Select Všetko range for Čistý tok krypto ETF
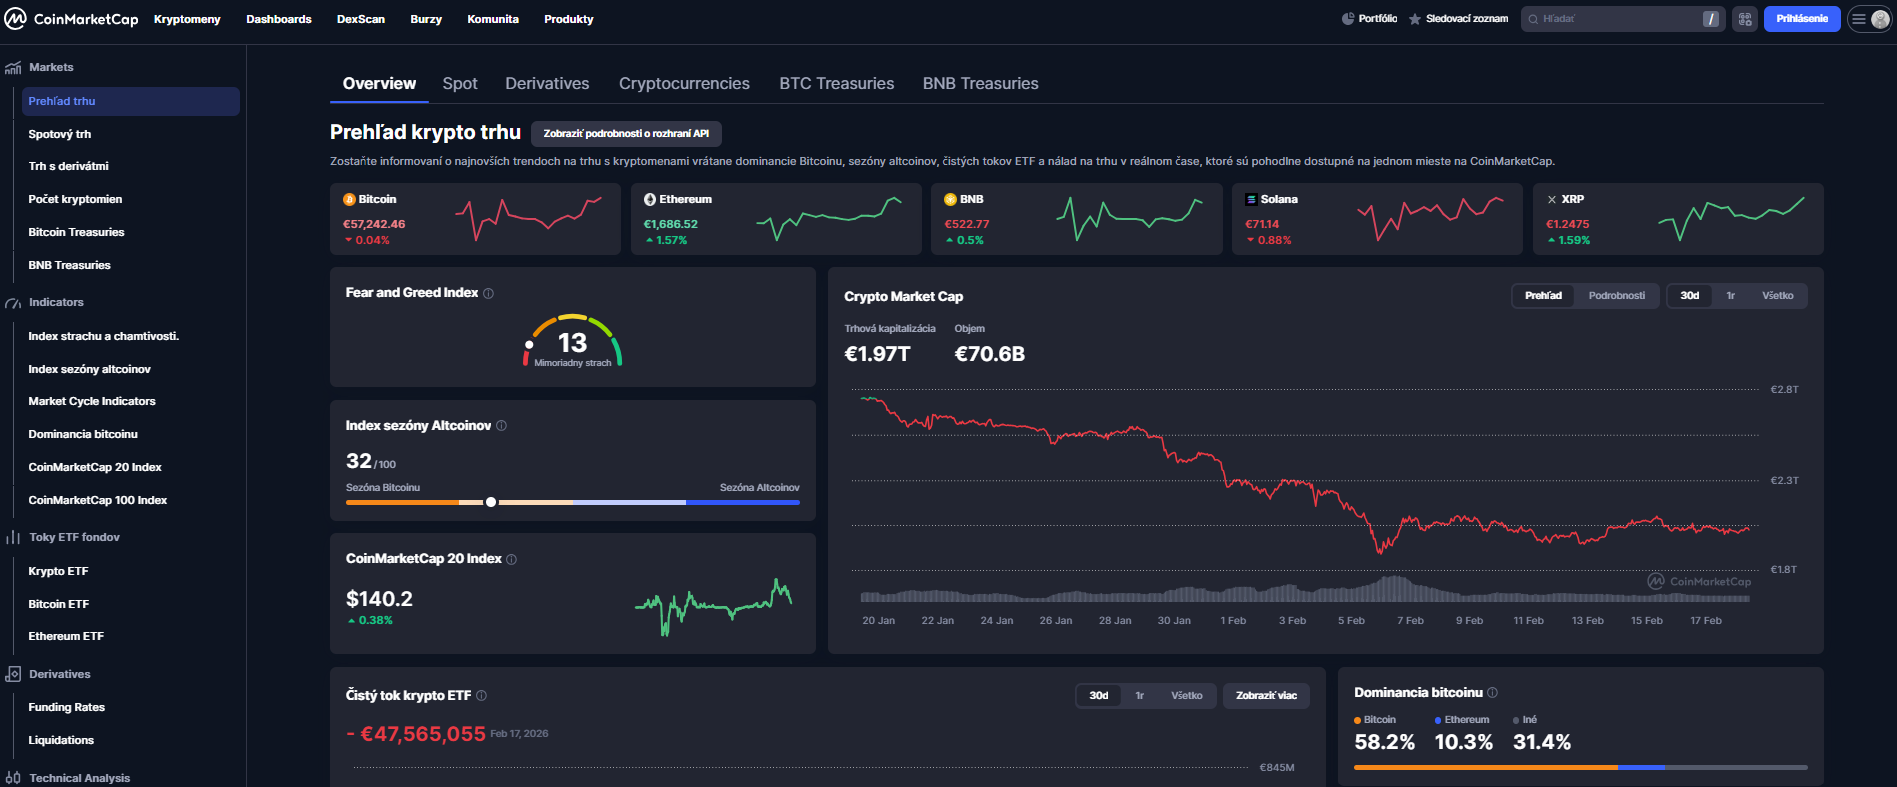This screenshot has width=1897, height=787. click(x=1186, y=696)
